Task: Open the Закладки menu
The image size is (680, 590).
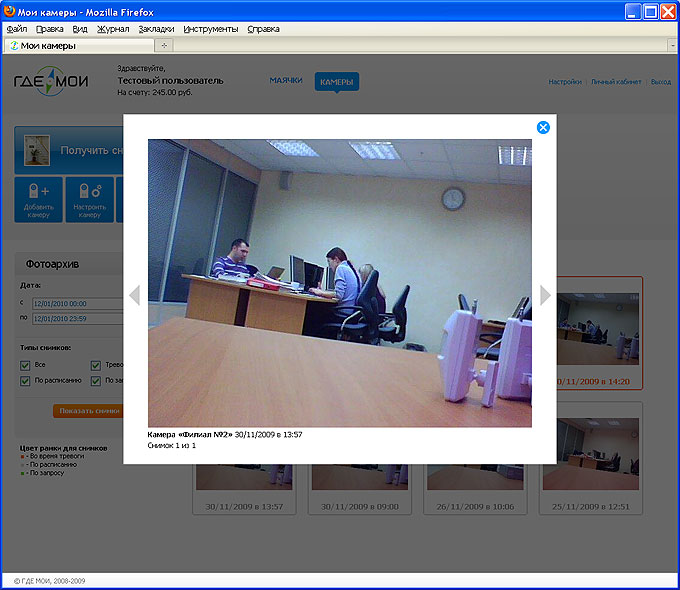Action: (156, 29)
